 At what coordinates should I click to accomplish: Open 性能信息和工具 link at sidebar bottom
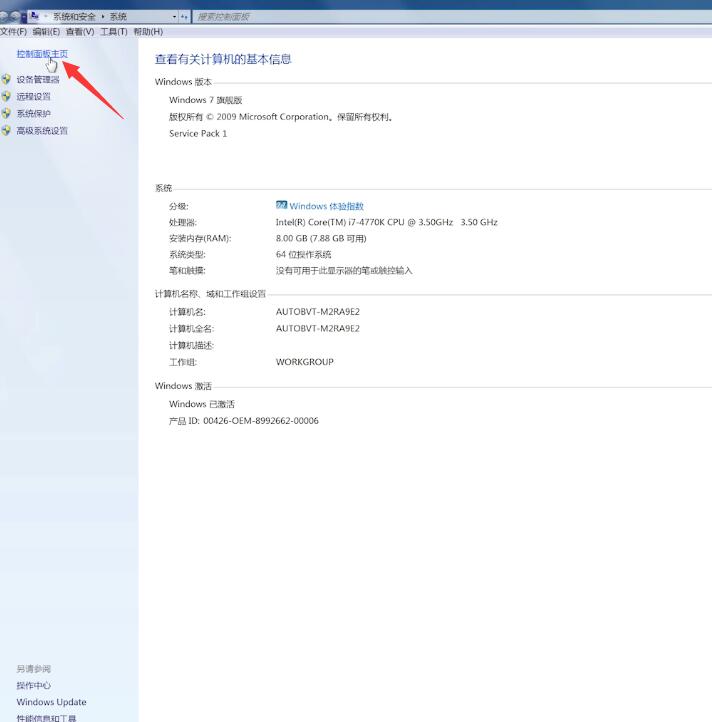pyautogui.click(x=47, y=718)
